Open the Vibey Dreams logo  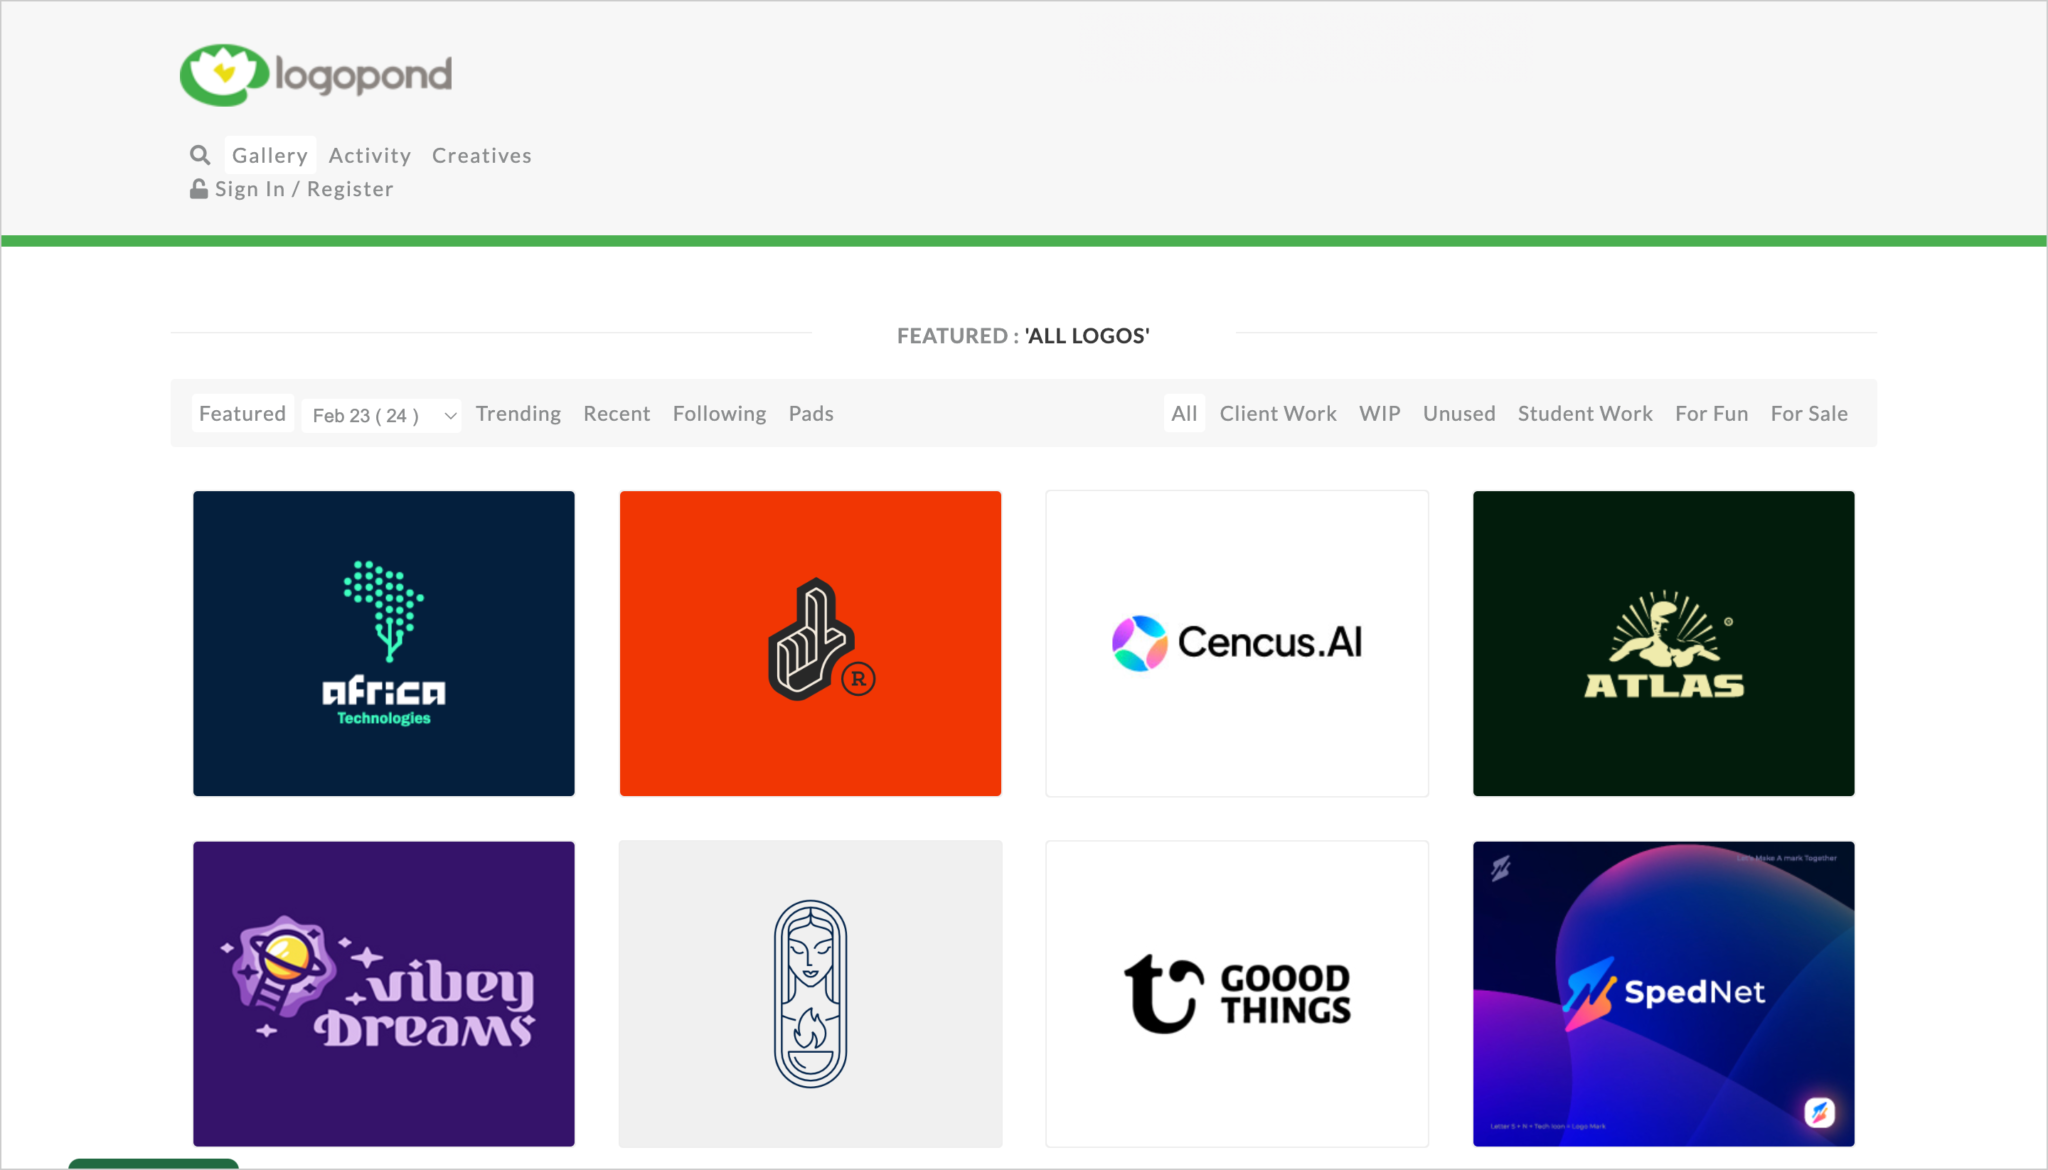383,994
